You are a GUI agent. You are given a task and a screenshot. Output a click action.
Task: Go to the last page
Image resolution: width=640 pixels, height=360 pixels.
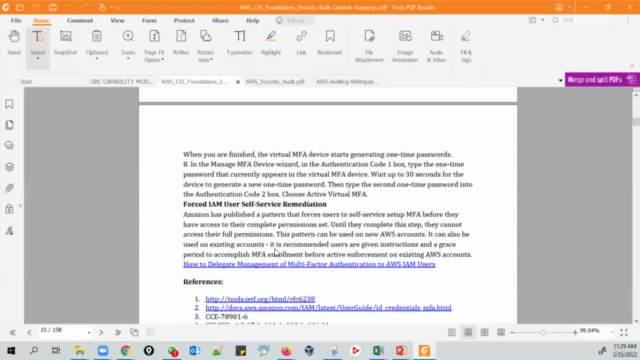point(118,333)
